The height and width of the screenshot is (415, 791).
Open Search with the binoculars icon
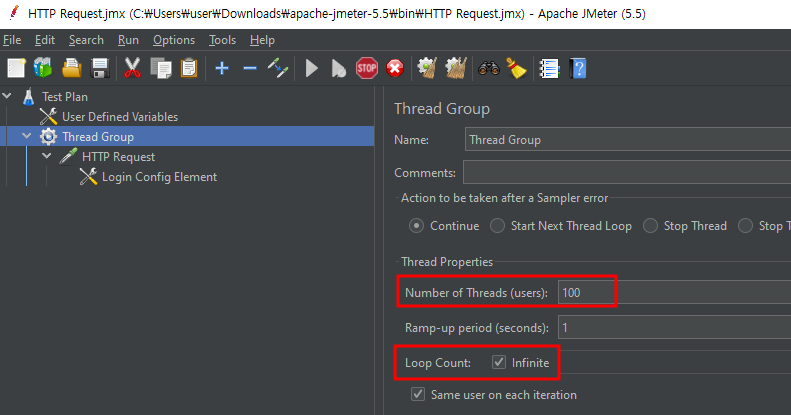pyautogui.click(x=488, y=68)
